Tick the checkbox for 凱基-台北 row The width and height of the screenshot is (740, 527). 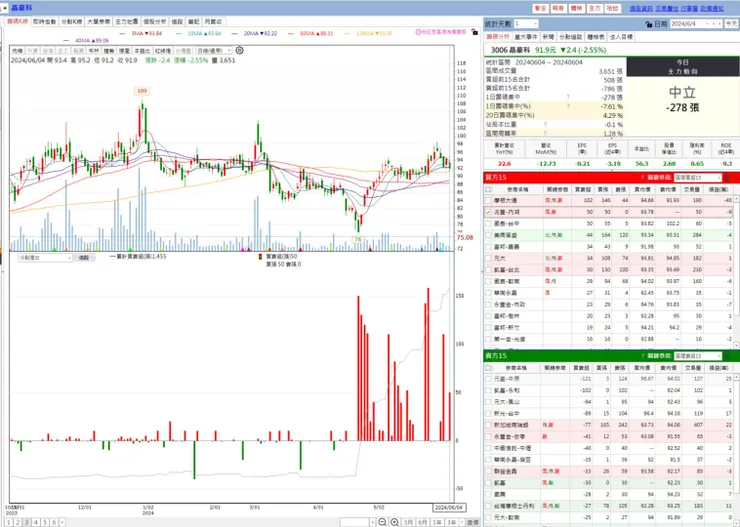pyautogui.click(x=488, y=270)
